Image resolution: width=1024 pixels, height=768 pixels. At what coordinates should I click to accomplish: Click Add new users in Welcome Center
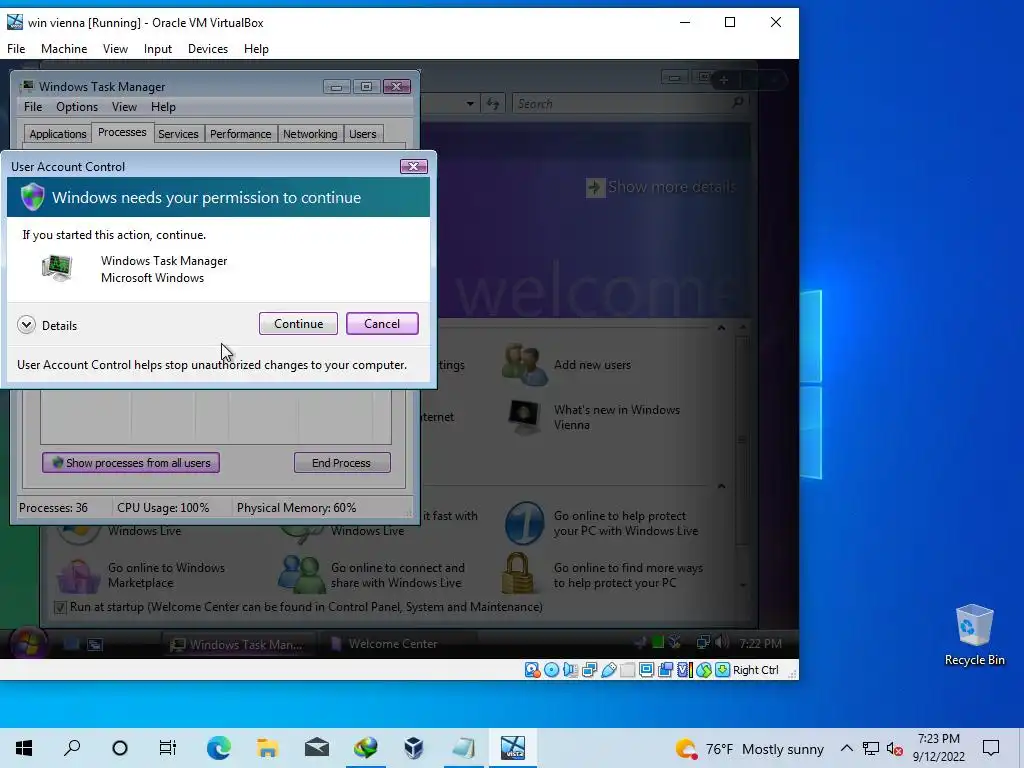point(592,365)
